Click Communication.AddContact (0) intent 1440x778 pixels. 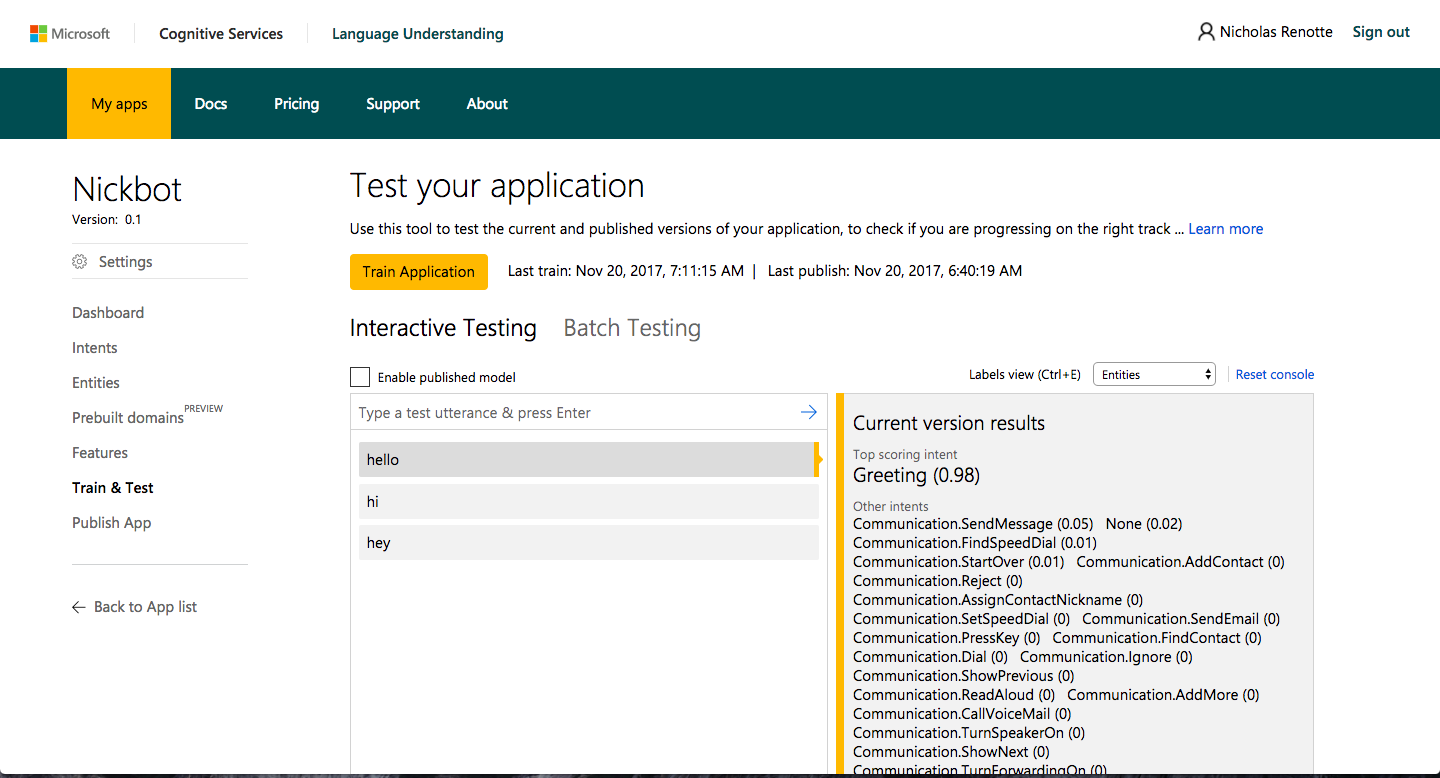(1180, 562)
